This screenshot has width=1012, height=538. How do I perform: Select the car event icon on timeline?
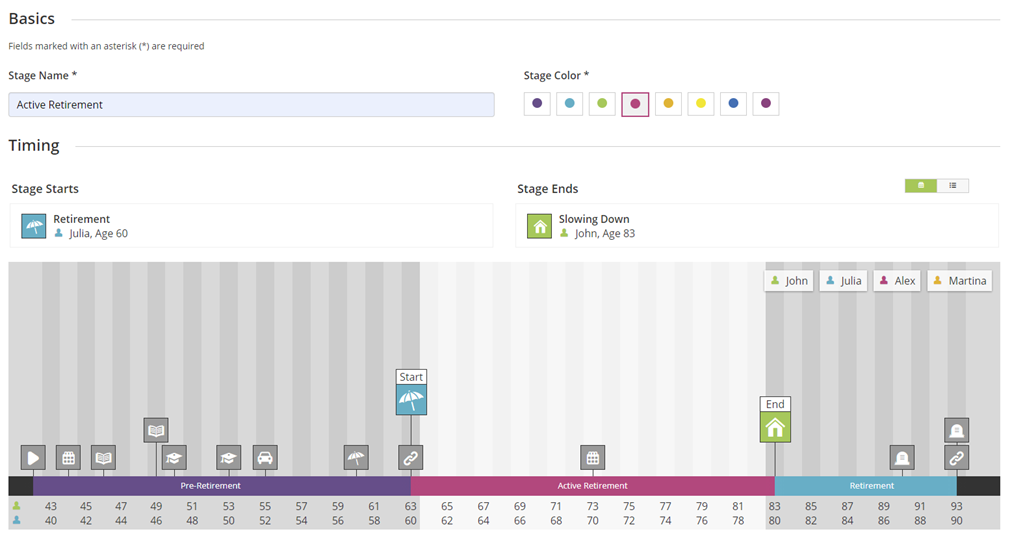[265, 458]
